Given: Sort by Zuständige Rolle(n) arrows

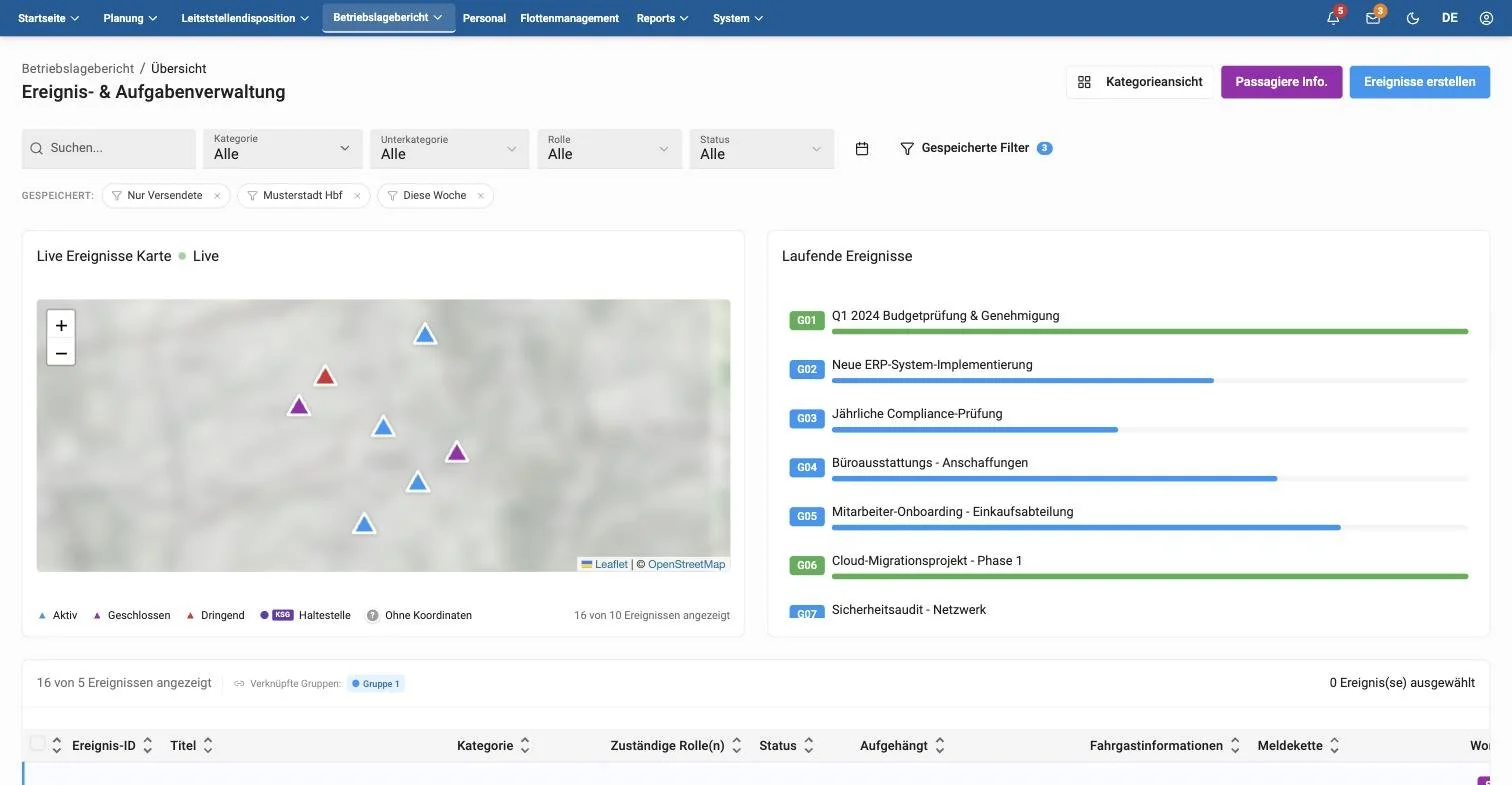Looking at the screenshot, I should pyautogui.click(x=737, y=746).
